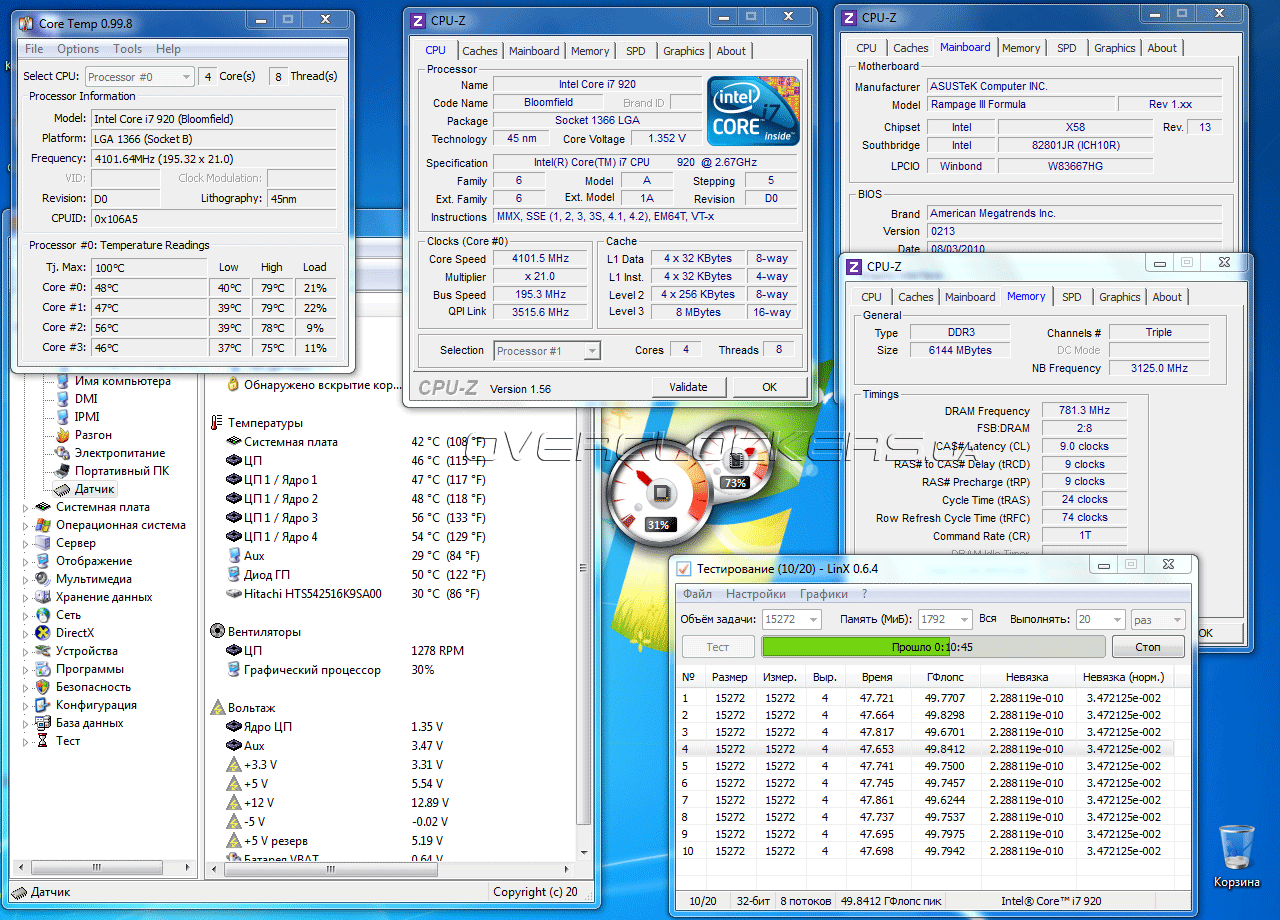Viewport: 1280px width, 920px height.
Task: Click the green LinX test progress bar
Action: 933,647
